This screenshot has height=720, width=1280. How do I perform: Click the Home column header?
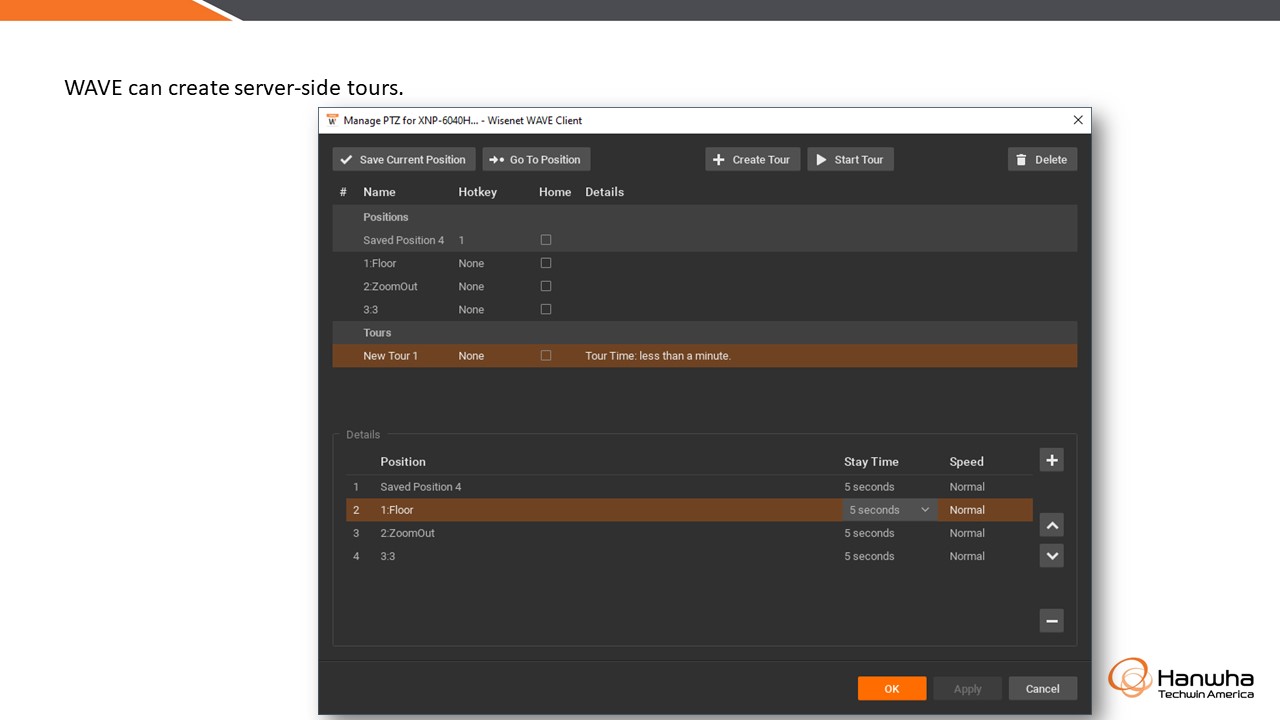(555, 192)
